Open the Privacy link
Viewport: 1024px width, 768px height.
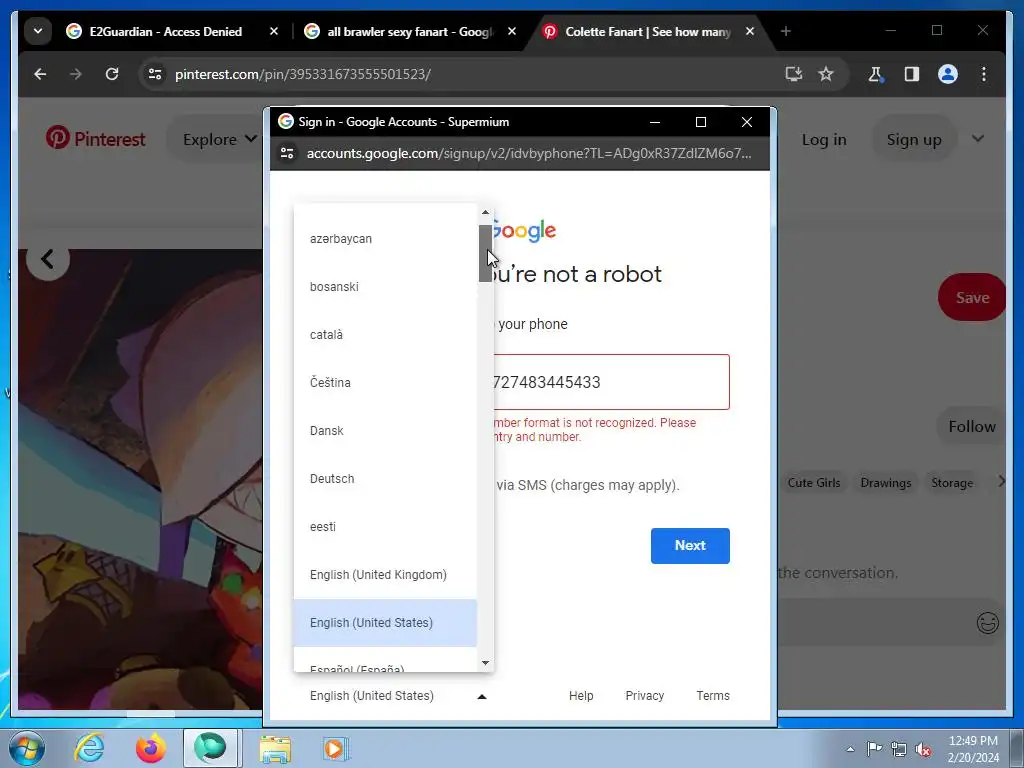pos(645,696)
